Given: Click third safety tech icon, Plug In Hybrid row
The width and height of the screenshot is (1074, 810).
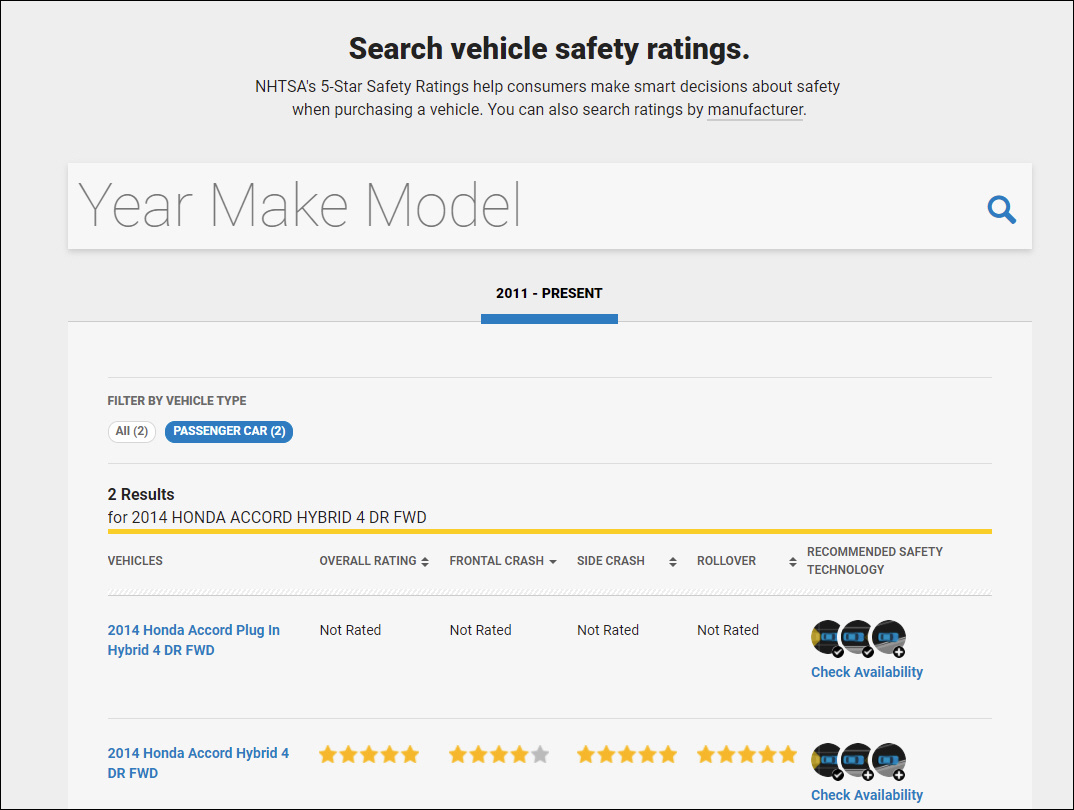Looking at the screenshot, I should click(x=890, y=638).
